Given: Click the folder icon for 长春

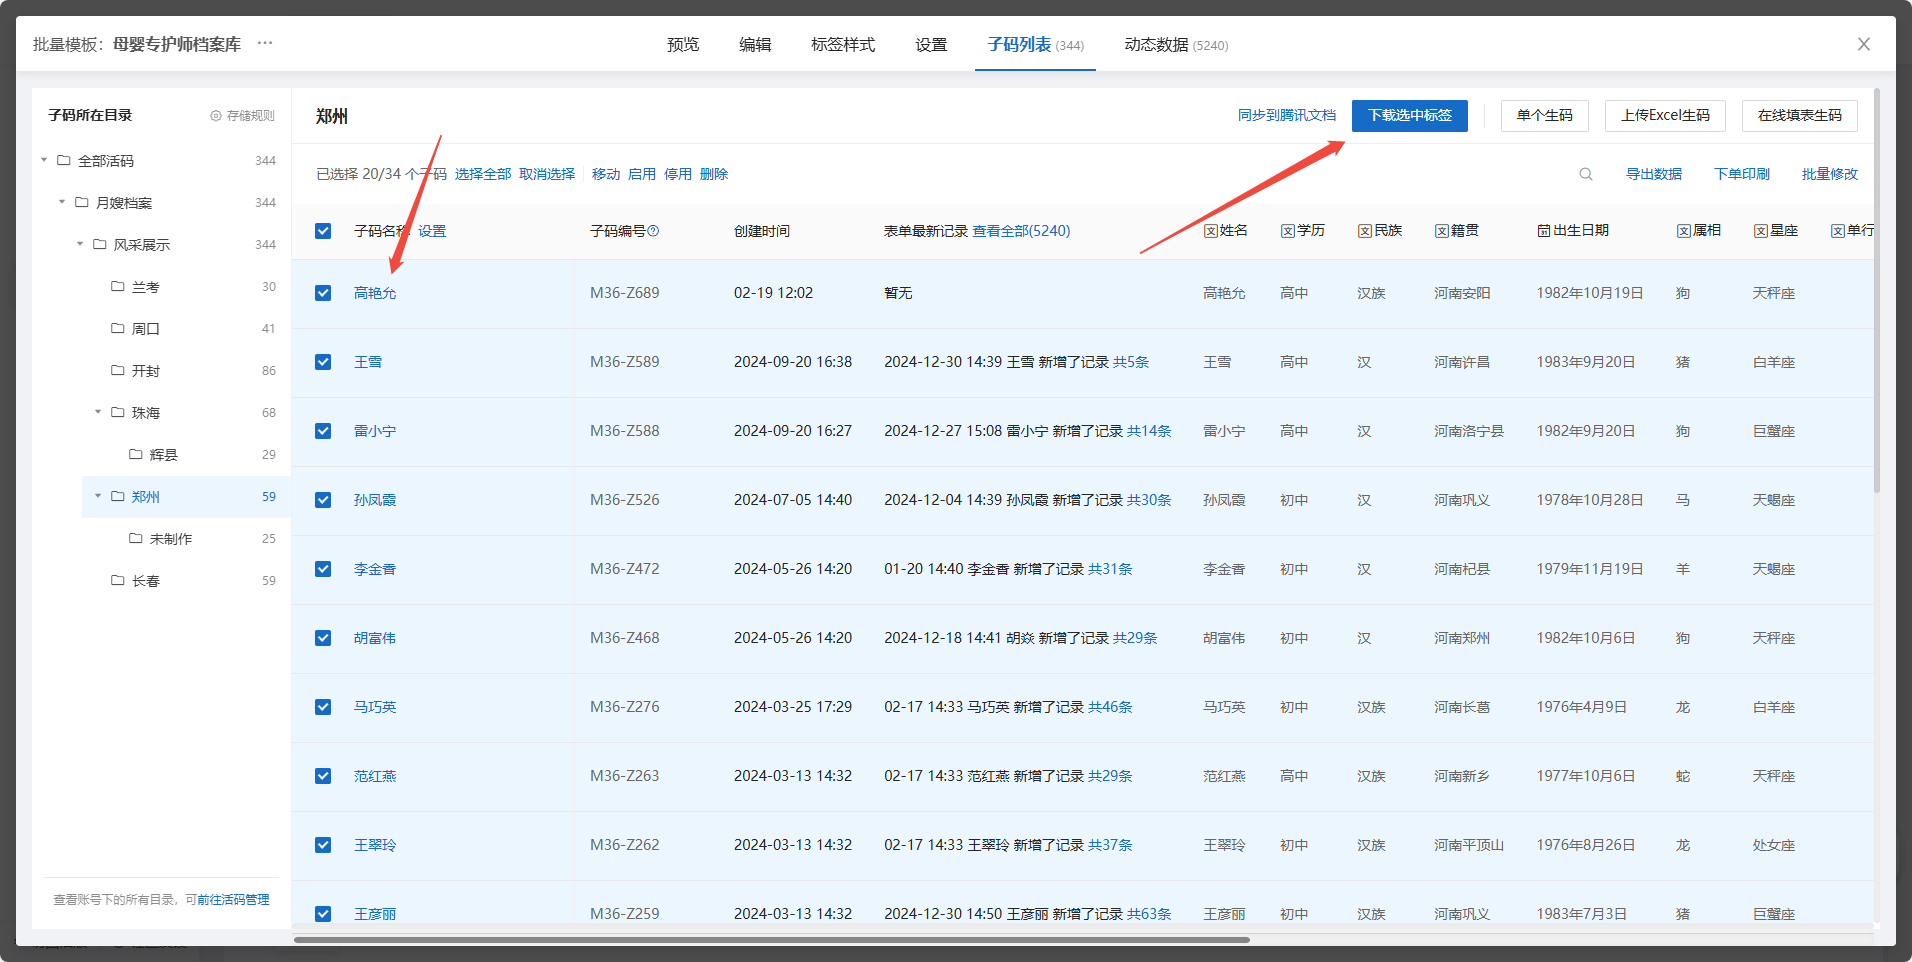Looking at the screenshot, I should coord(118,581).
